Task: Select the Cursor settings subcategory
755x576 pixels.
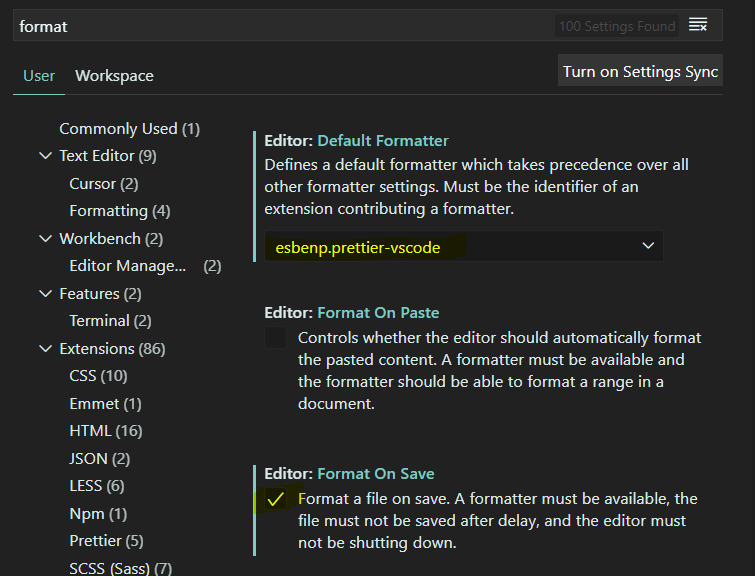Action: click(104, 184)
